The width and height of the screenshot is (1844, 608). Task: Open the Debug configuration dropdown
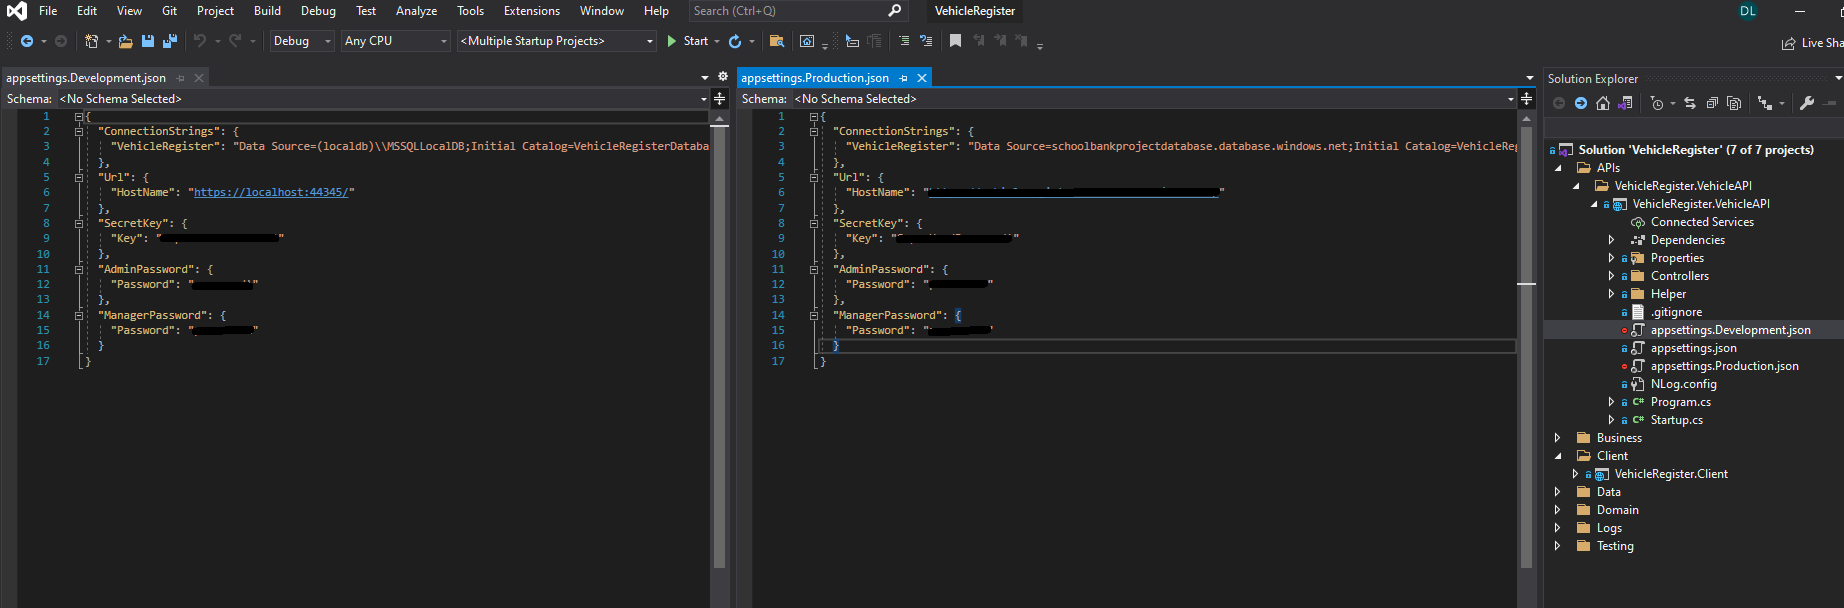point(301,41)
